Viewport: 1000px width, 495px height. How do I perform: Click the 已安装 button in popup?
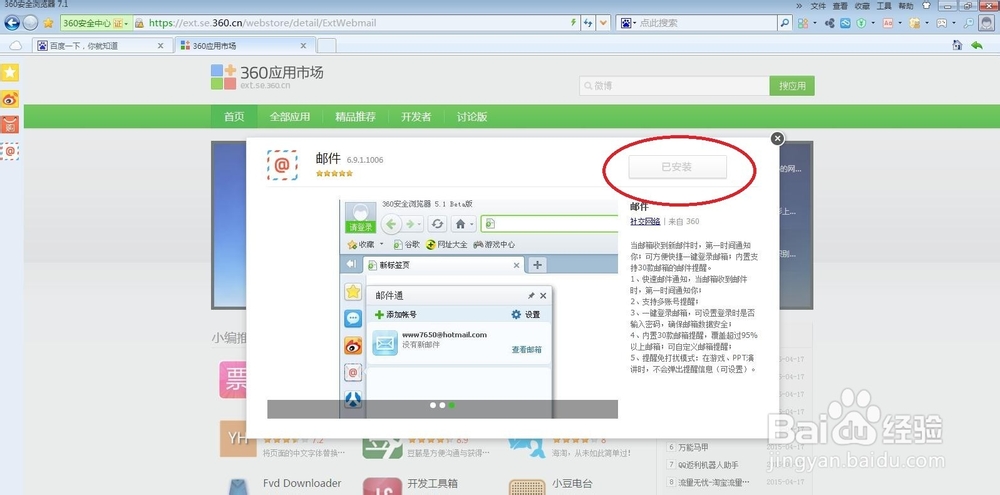tap(677, 167)
